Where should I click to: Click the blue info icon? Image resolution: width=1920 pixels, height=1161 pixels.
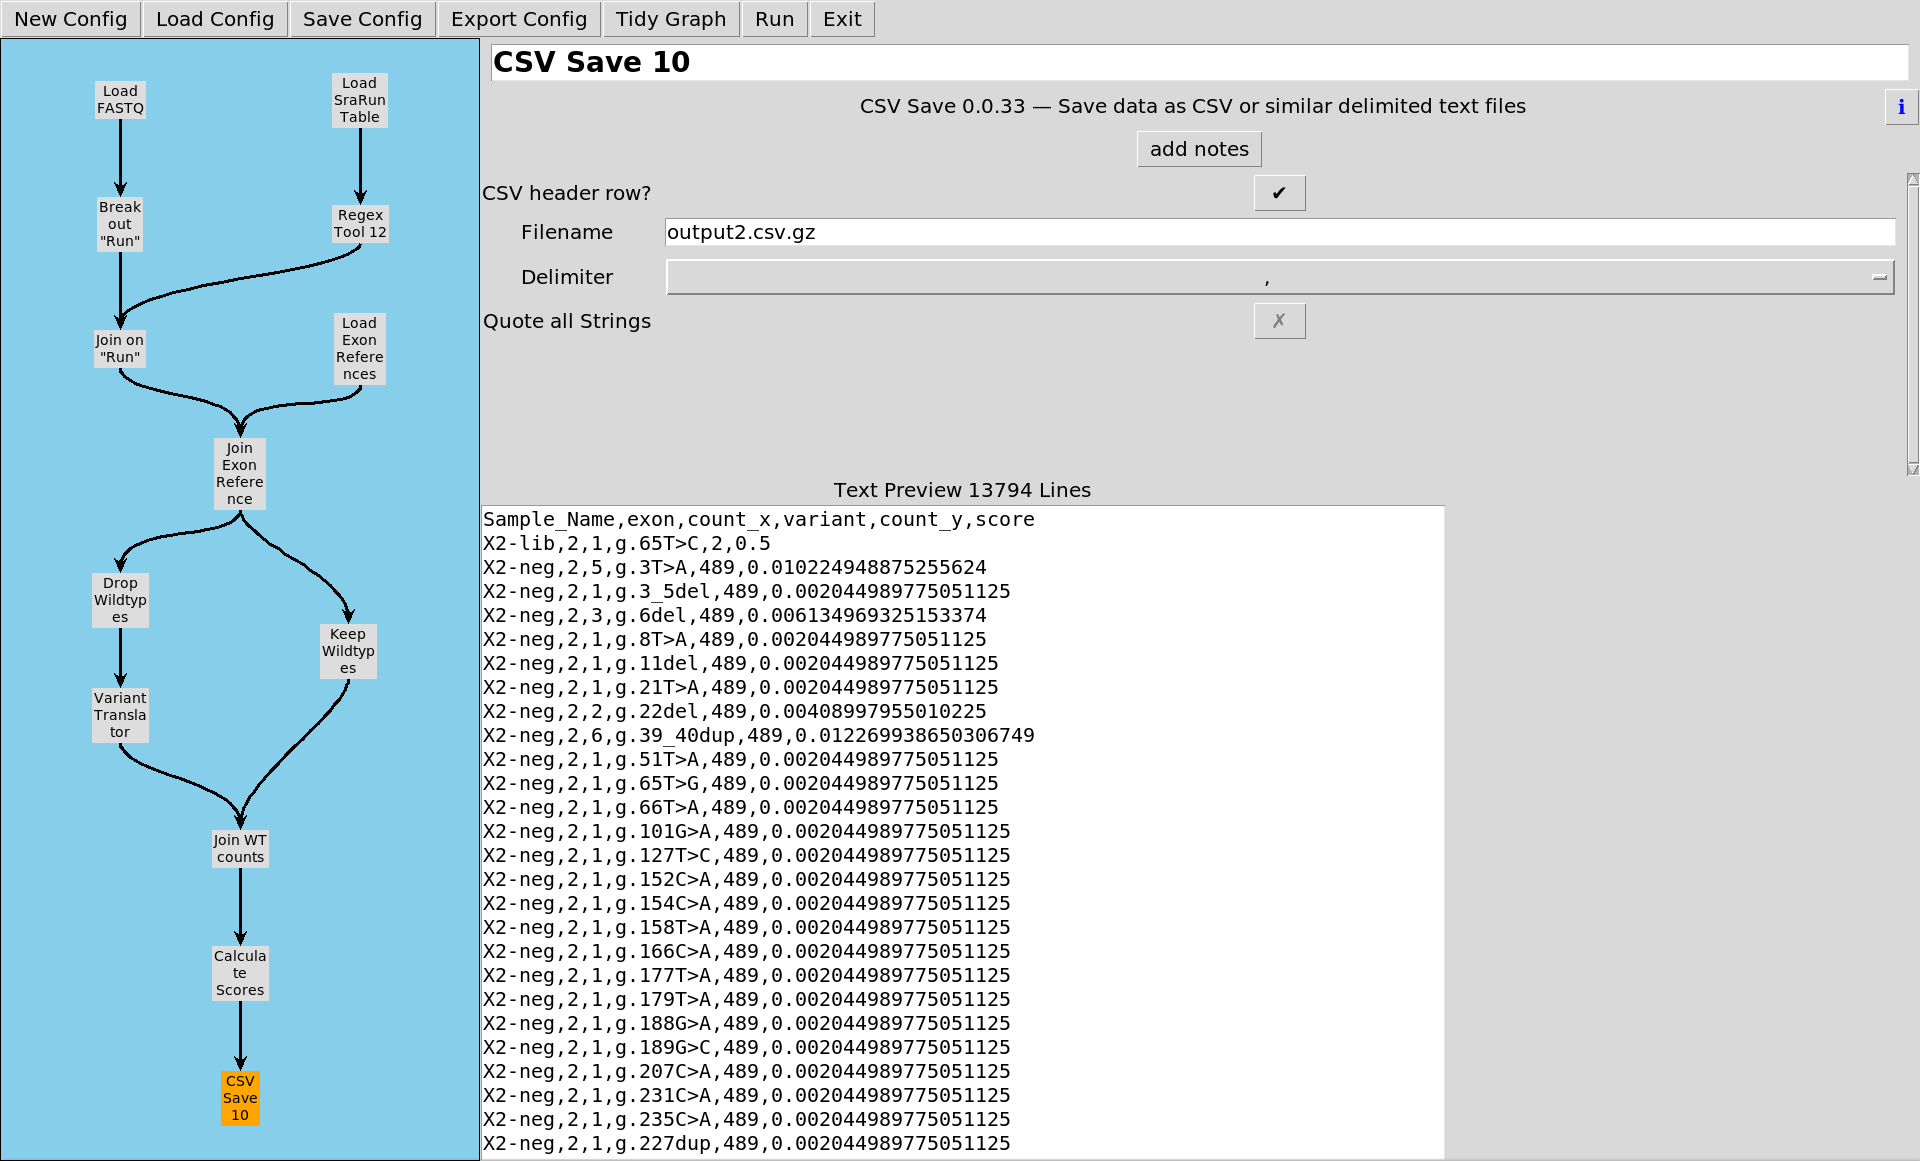pos(1900,107)
